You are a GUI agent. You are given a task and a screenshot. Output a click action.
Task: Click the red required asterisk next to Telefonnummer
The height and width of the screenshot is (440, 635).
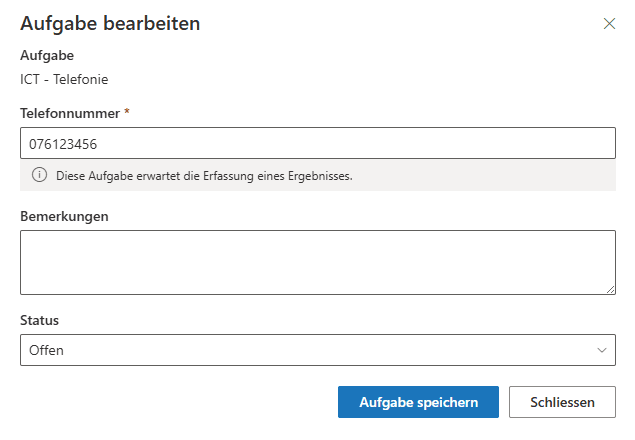point(127,113)
